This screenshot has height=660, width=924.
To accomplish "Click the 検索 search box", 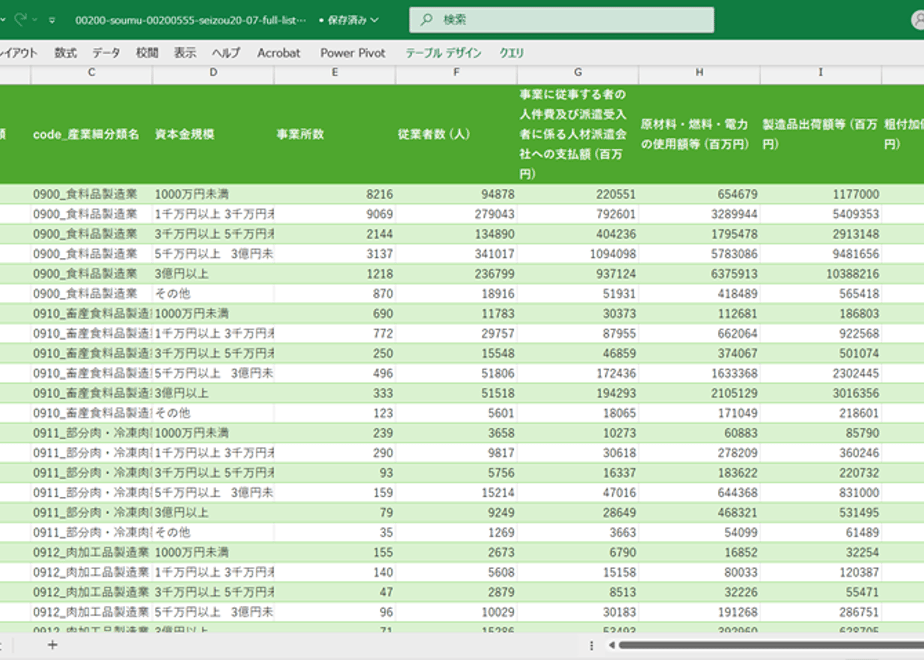I will click(562, 20).
